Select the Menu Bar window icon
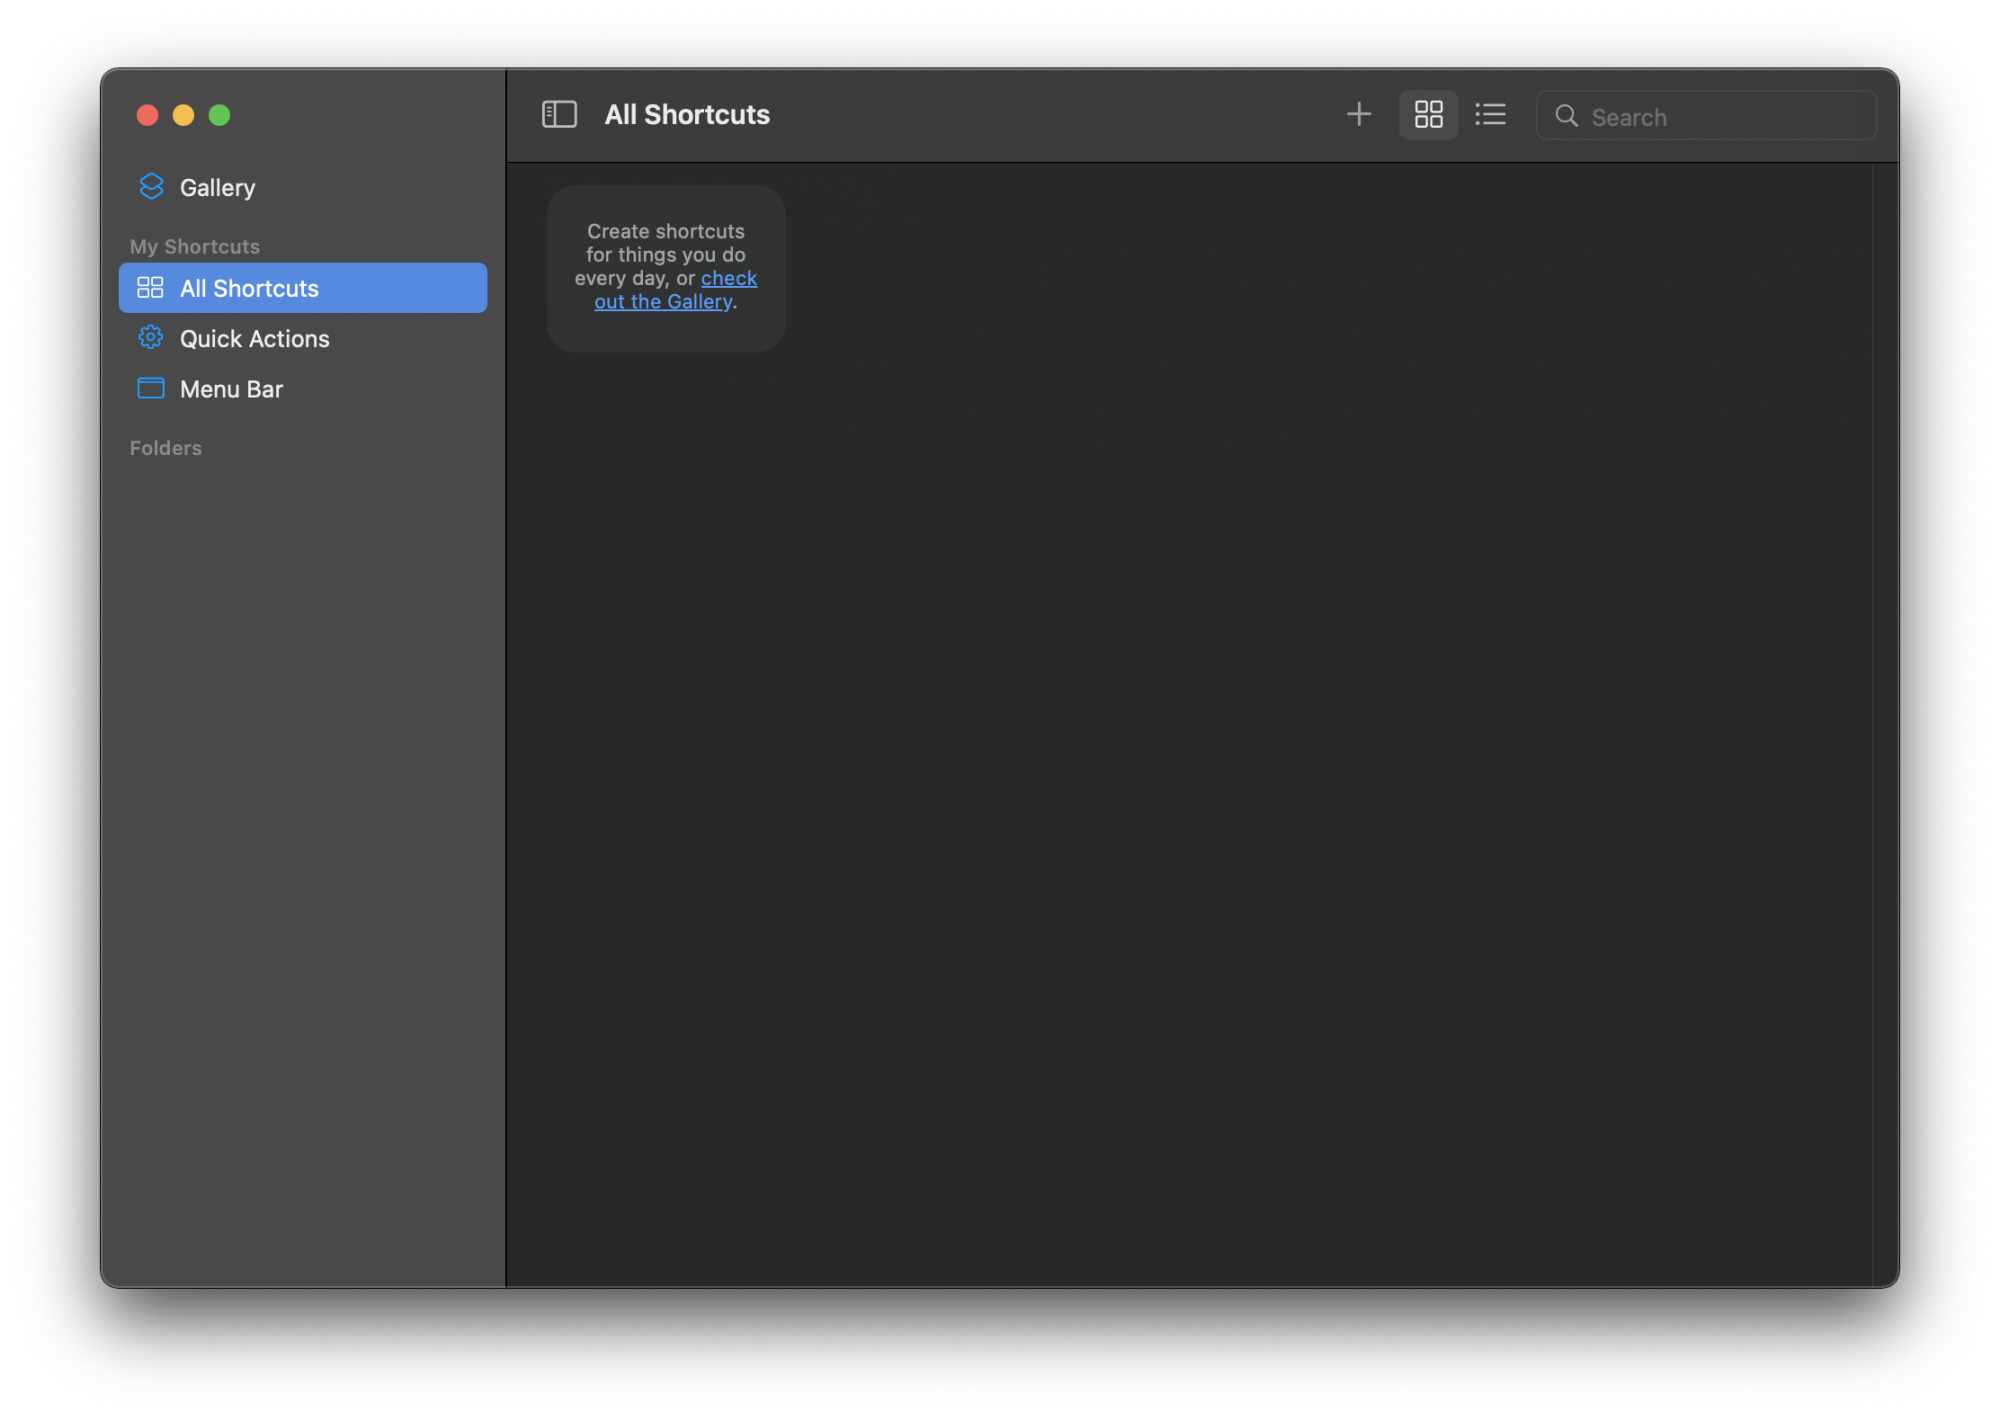The width and height of the screenshot is (2000, 1421). pos(151,388)
